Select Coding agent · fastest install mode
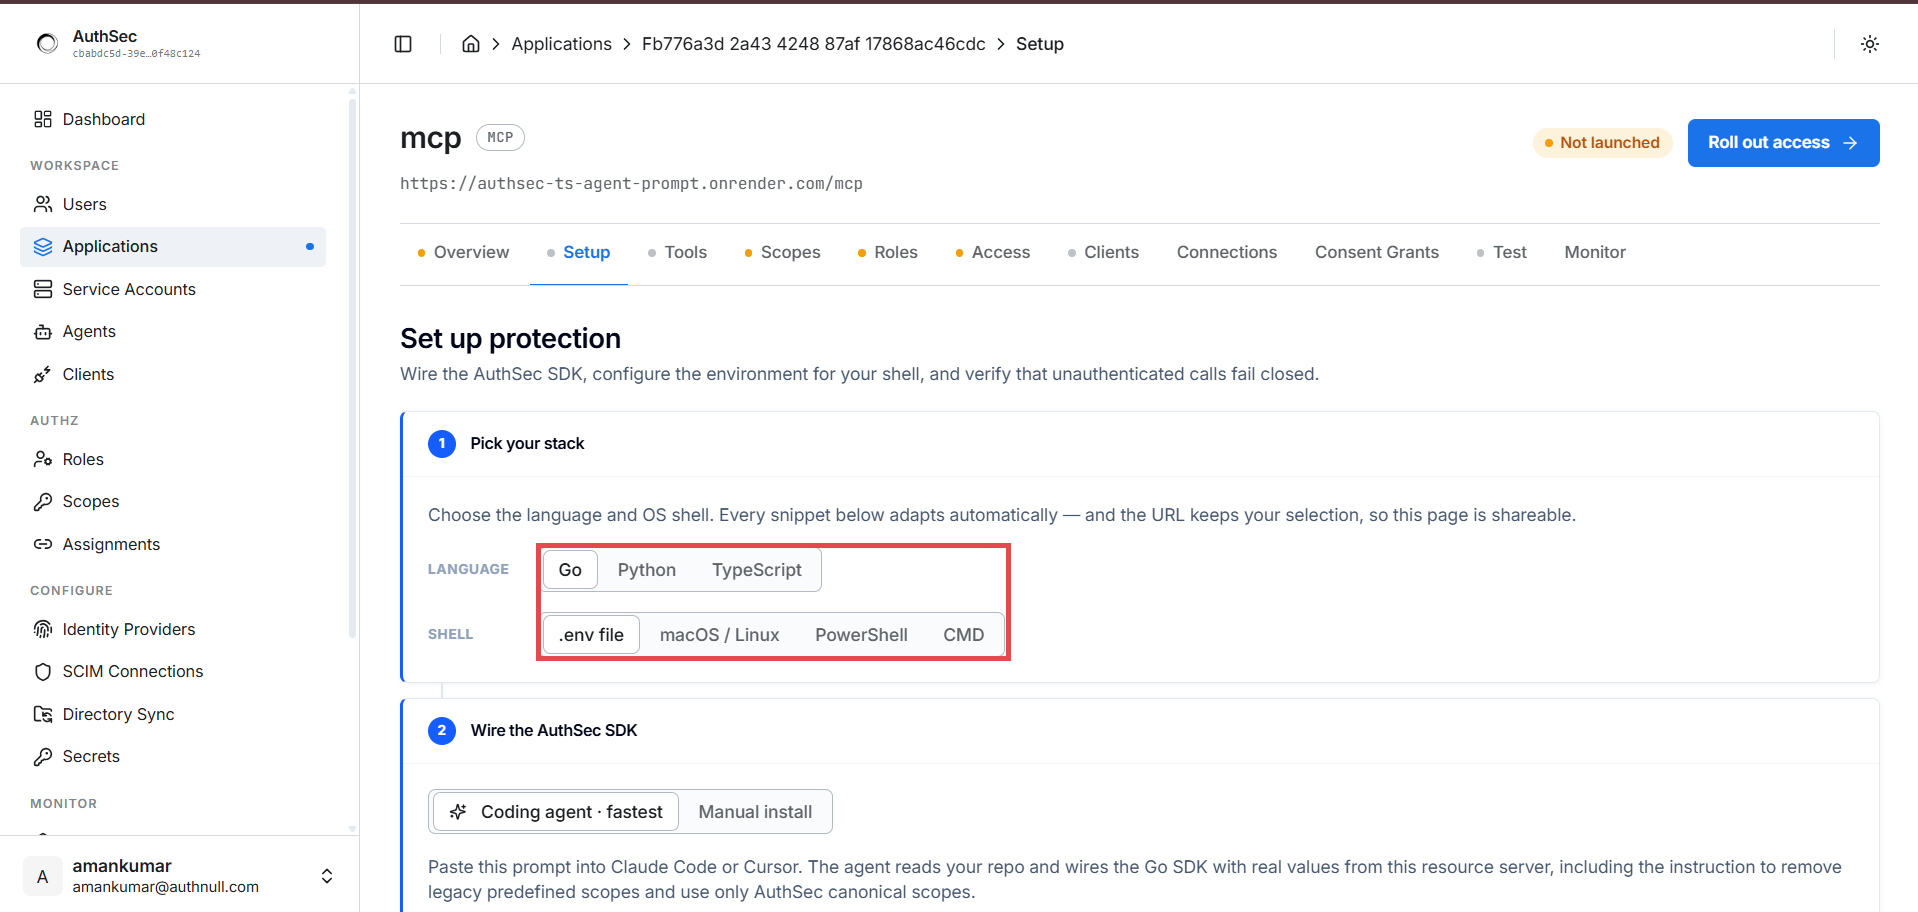This screenshot has height=912, width=1918. click(x=556, y=812)
